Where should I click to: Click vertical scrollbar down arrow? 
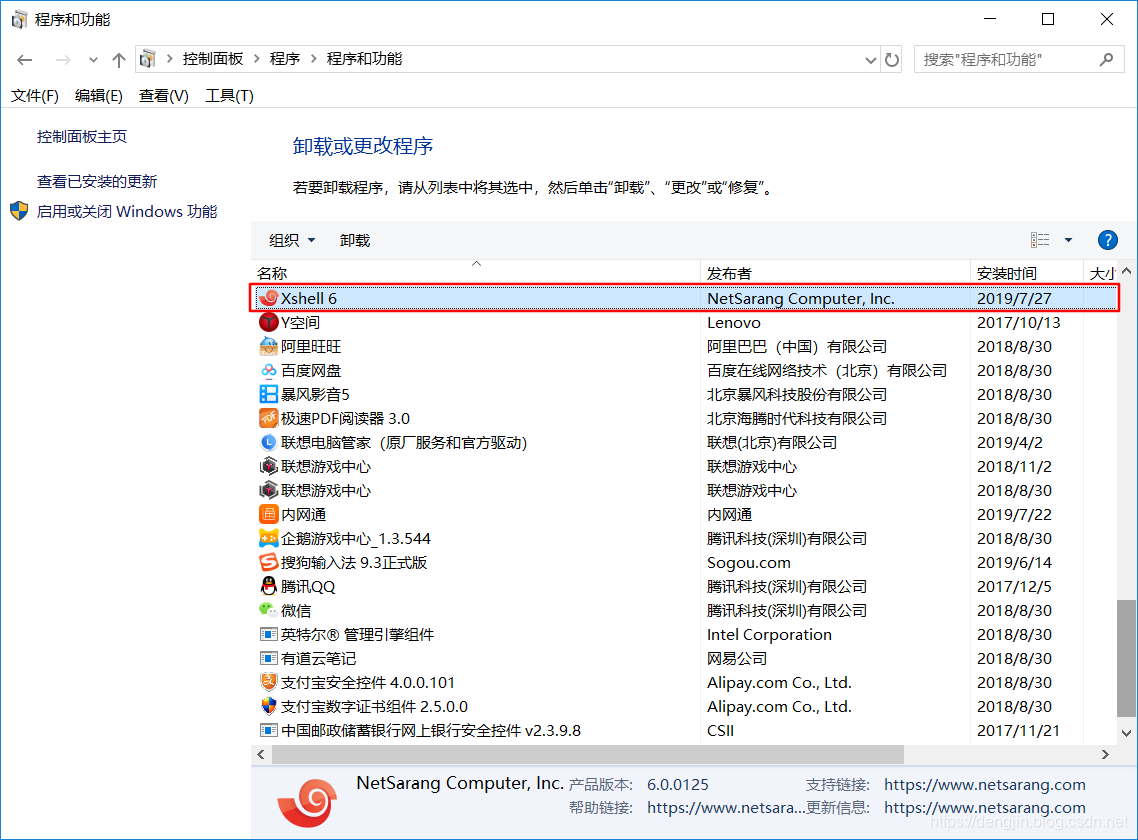click(1126, 733)
